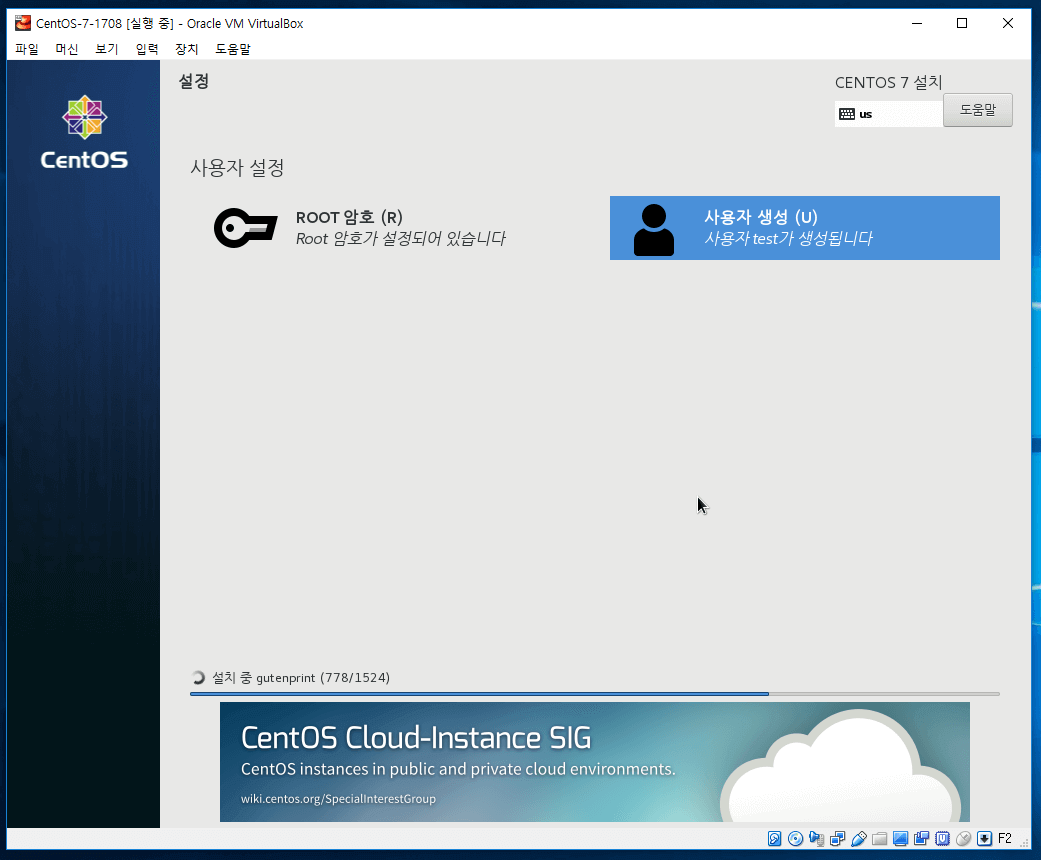Open the 장치 menu
The width and height of the screenshot is (1041, 860).
[x=187, y=49]
